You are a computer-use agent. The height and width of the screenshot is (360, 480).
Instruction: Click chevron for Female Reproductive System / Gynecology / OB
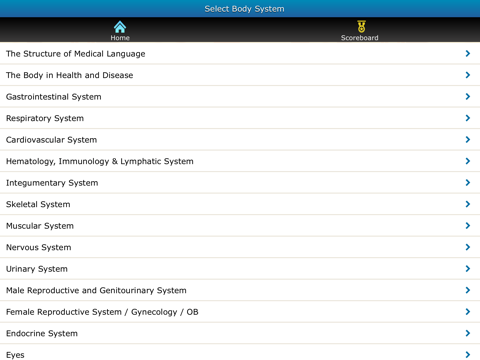click(468, 312)
